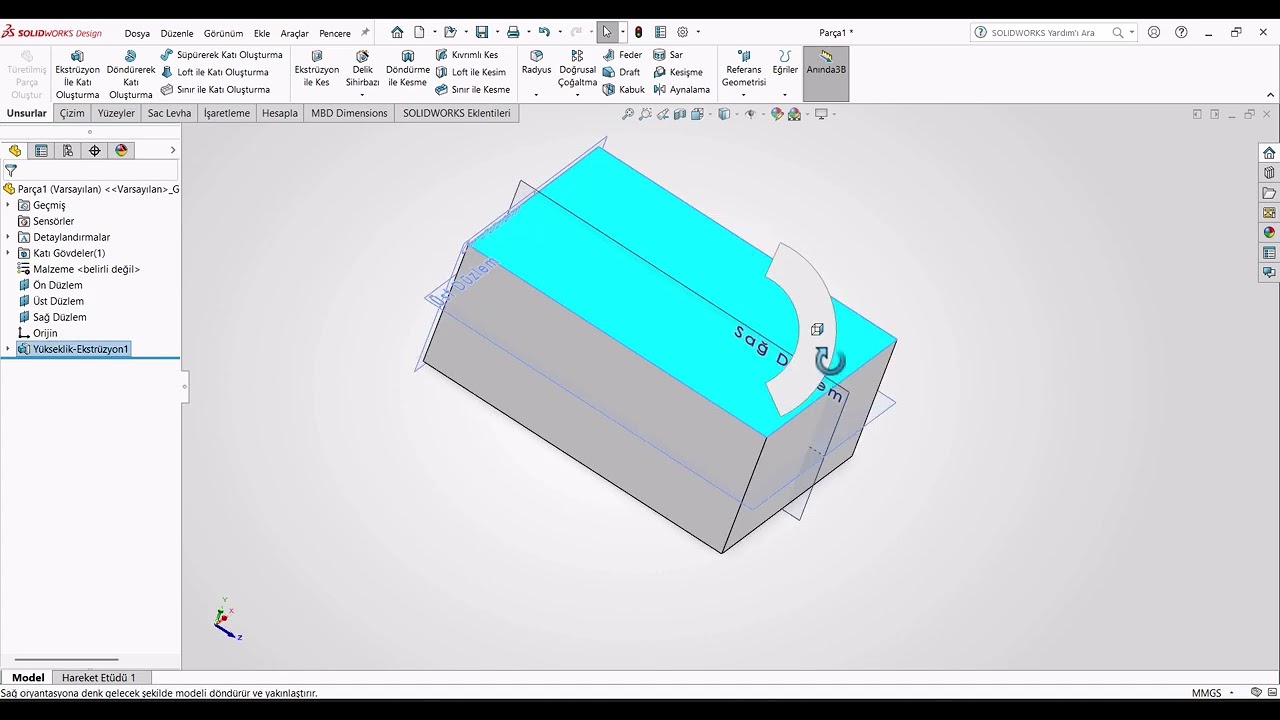This screenshot has width=1280, height=720.
Task: Open File Explorer folder in task pane
Action: [x=1269, y=193]
